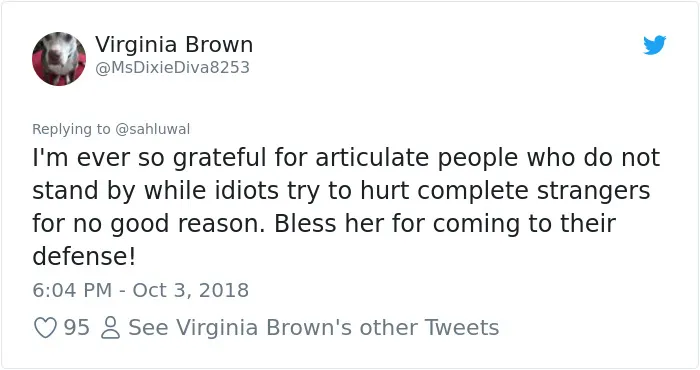Select the Oct 3, 2018 date
Image resolution: width=700 pixels, height=370 pixels.
pyautogui.click(x=191, y=290)
